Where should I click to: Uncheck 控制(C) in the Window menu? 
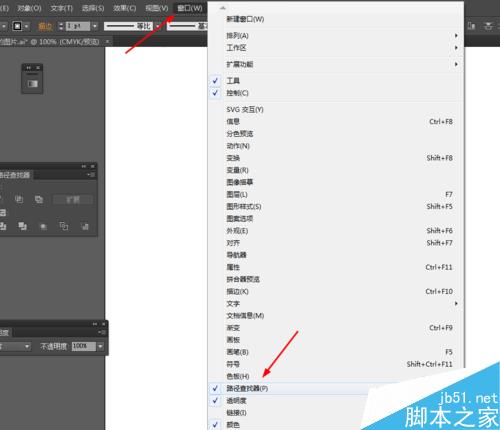[x=336, y=93]
